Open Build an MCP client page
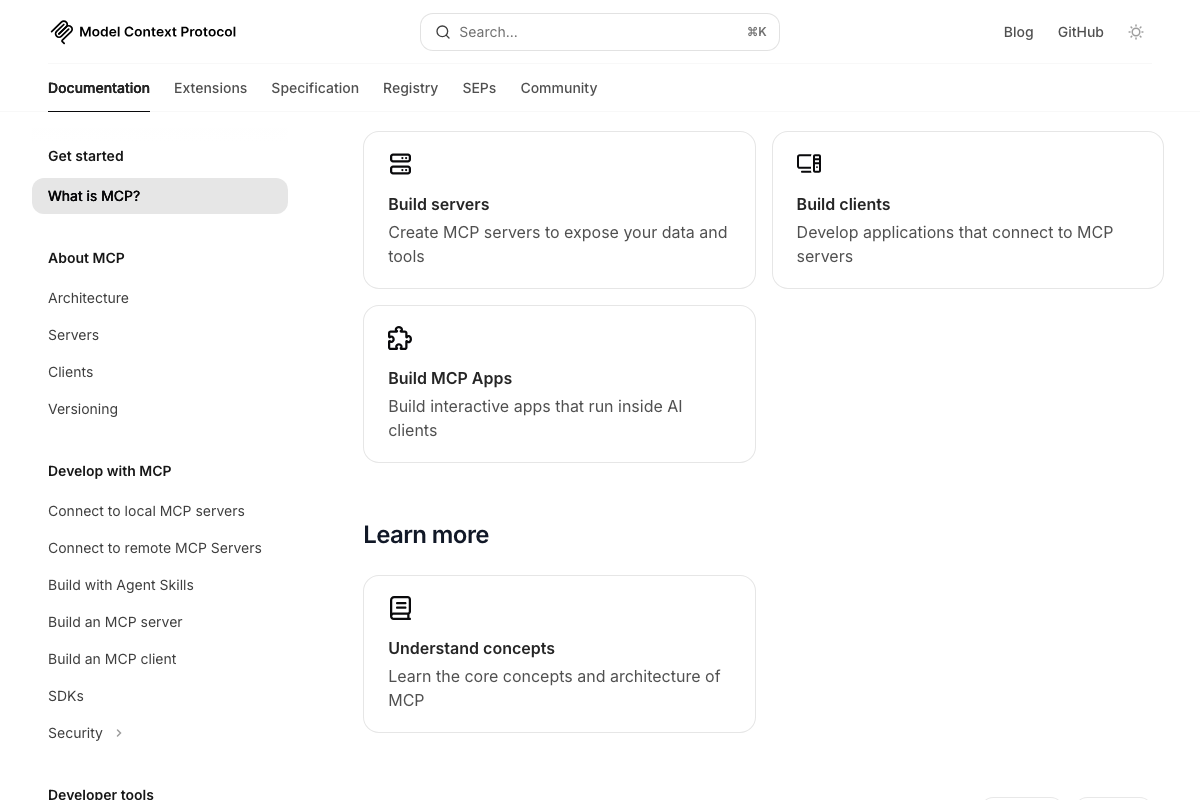This screenshot has height=800, width=1200. 112,659
